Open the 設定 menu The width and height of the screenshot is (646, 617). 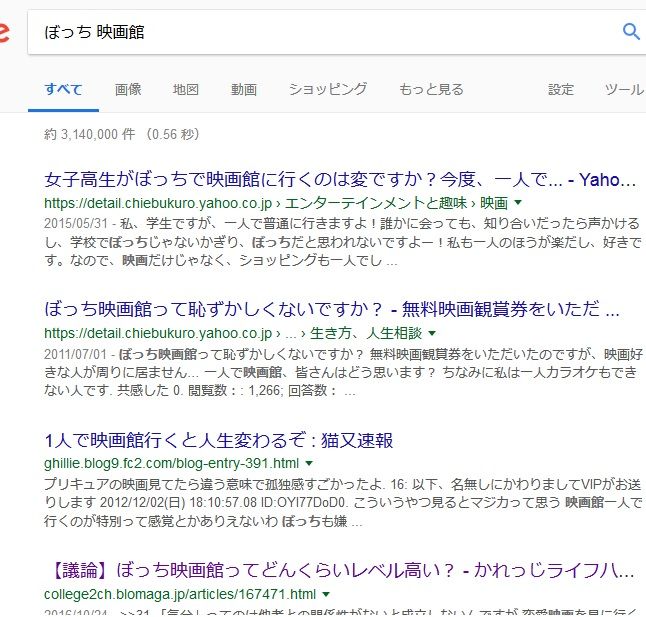click(x=561, y=89)
